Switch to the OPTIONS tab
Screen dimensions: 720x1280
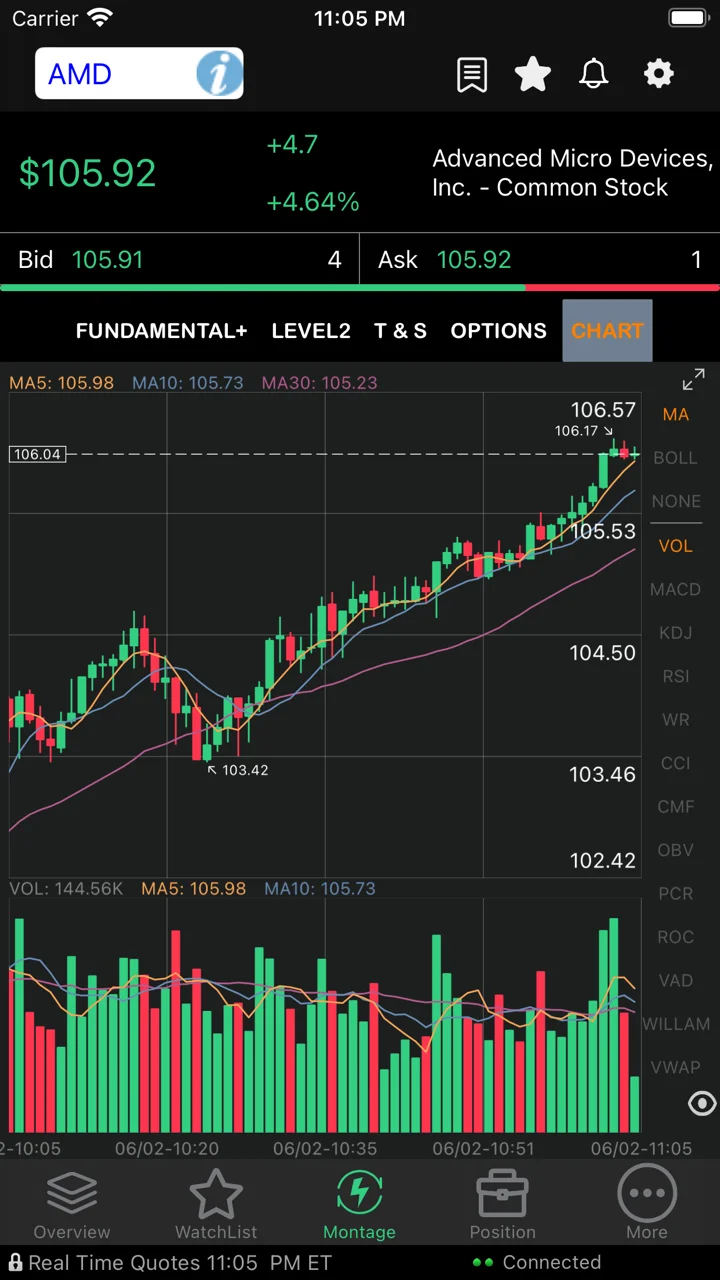[x=499, y=331]
